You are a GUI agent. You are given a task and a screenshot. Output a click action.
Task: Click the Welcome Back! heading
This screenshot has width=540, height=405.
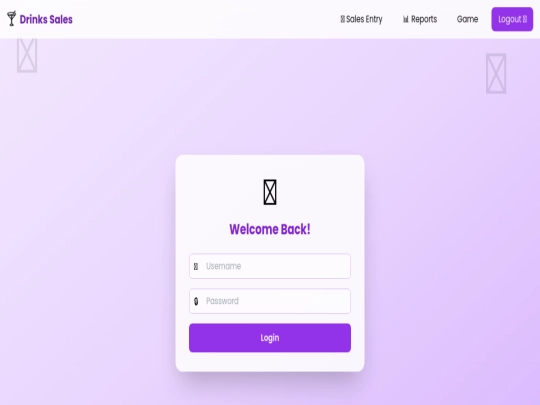point(270,229)
